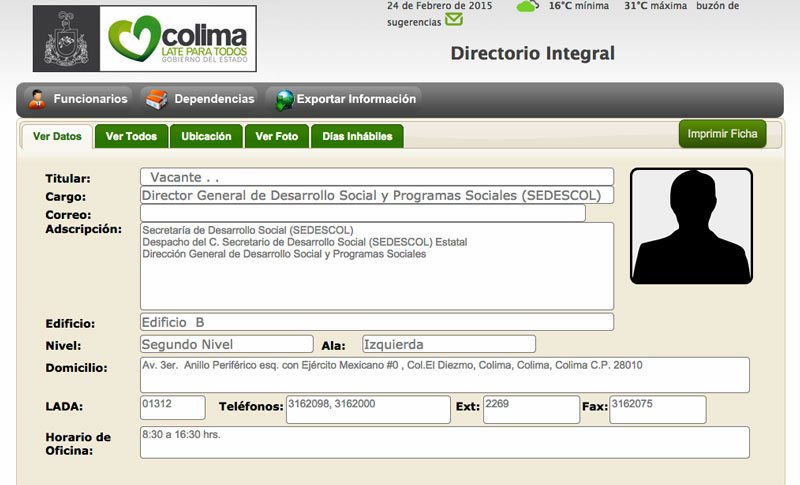Click the Ala field showing Izquierda
This screenshot has width=800, height=485.
pos(449,344)
